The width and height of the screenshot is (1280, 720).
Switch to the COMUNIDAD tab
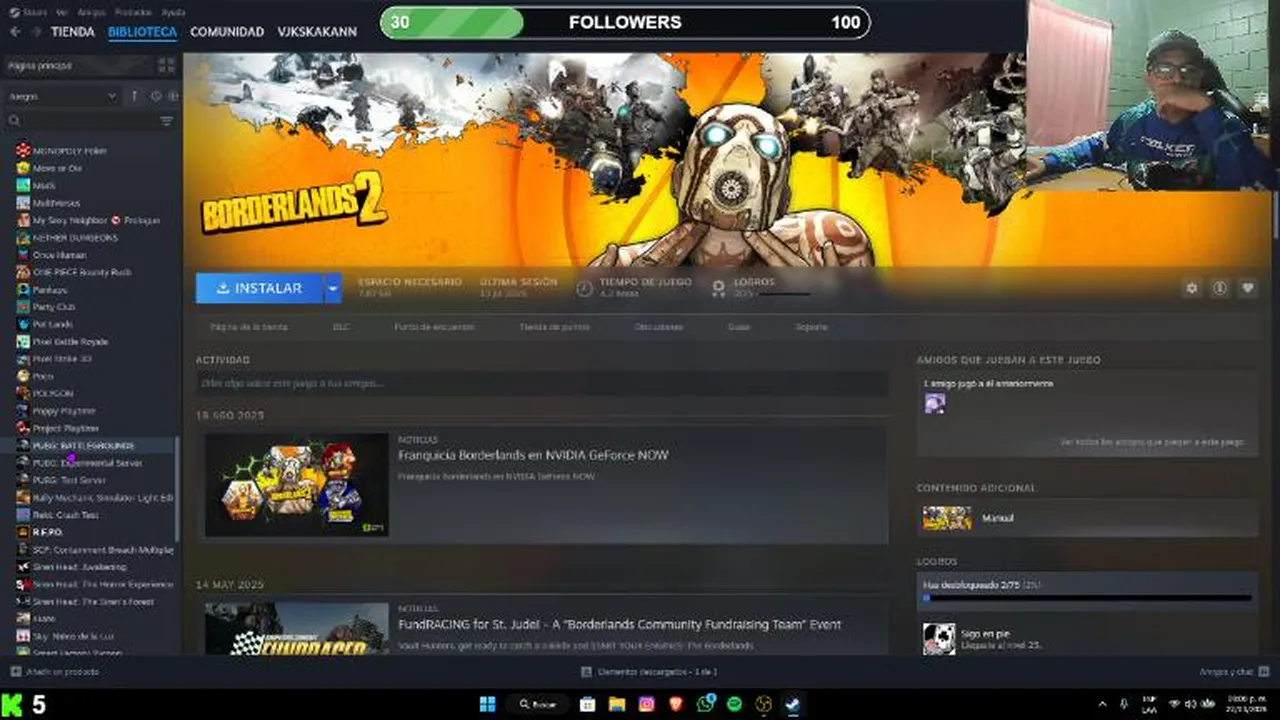pos(227,32)
